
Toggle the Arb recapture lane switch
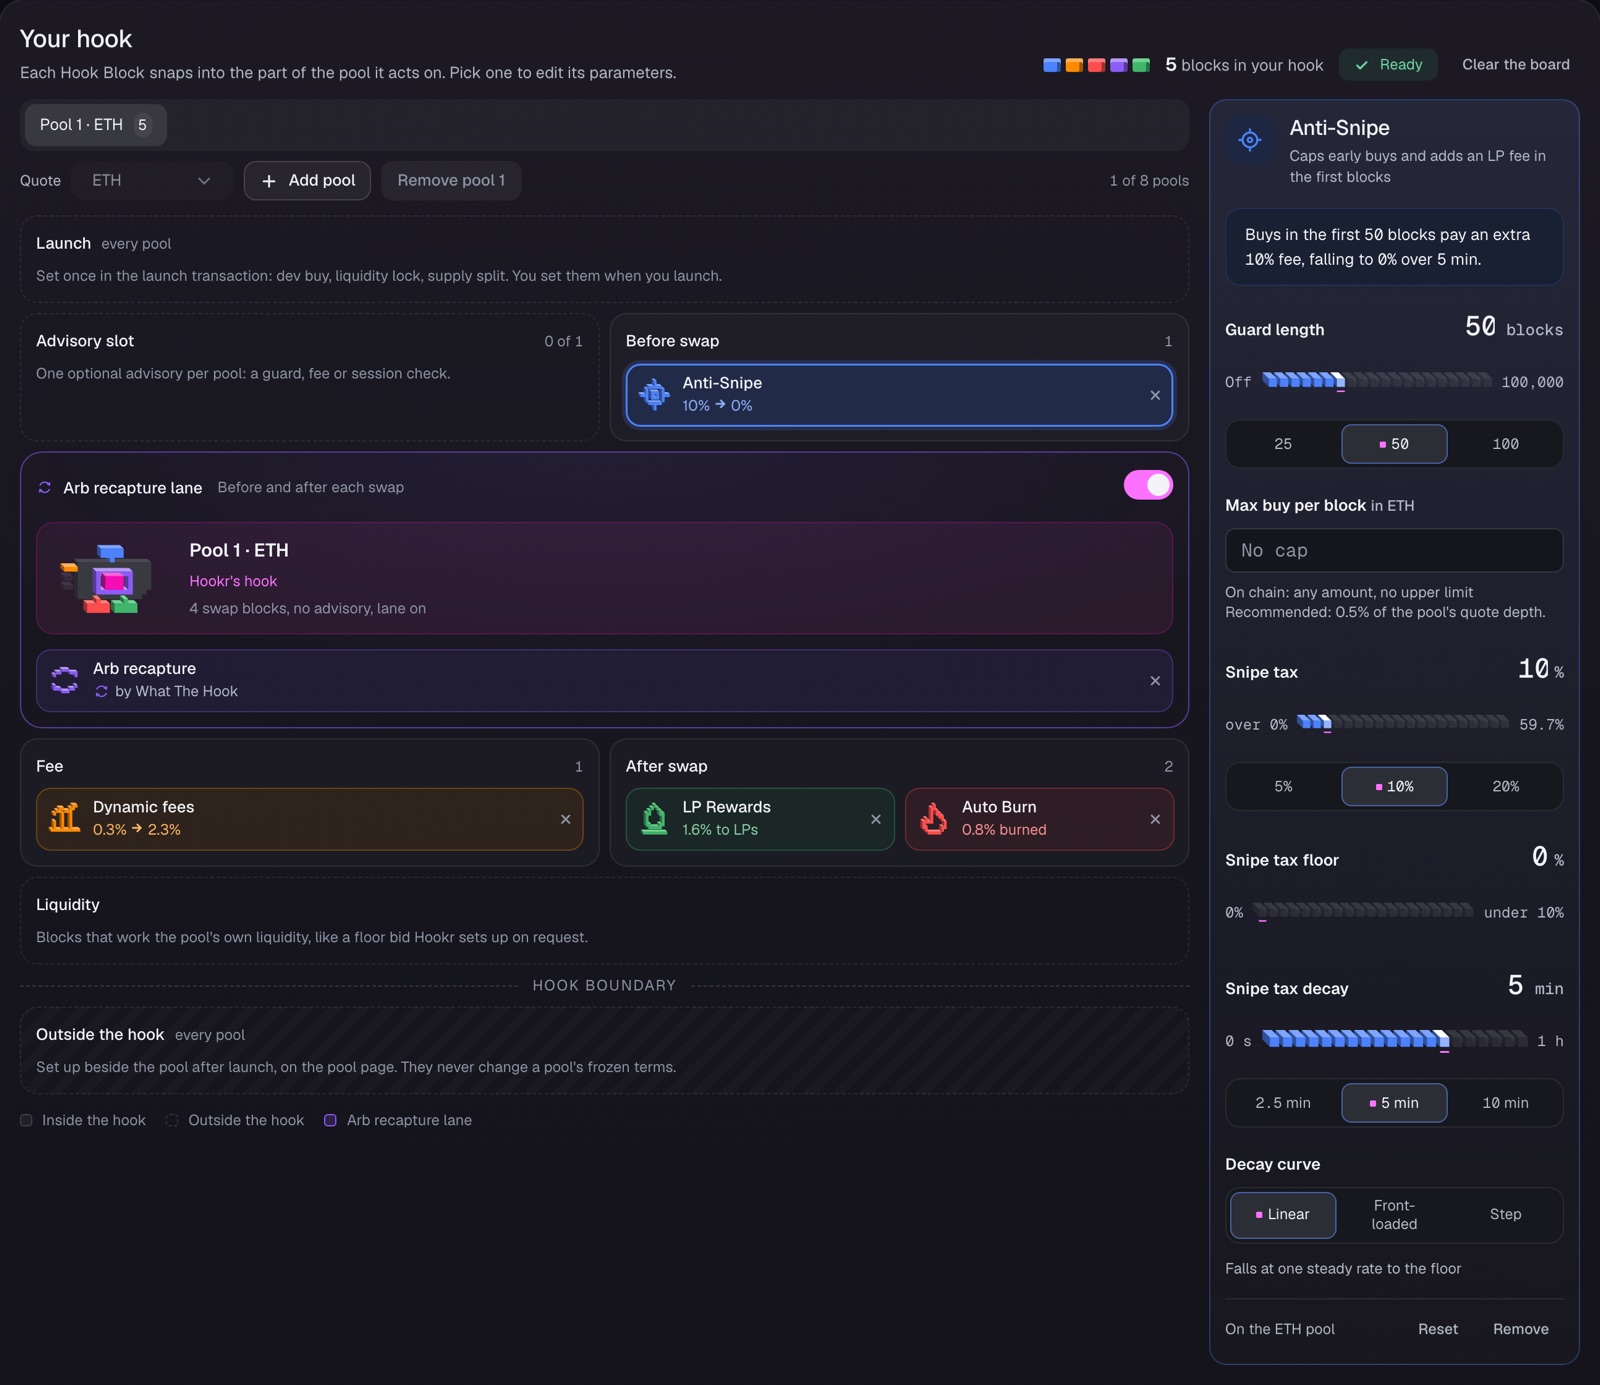click(x=1148, y=485)
